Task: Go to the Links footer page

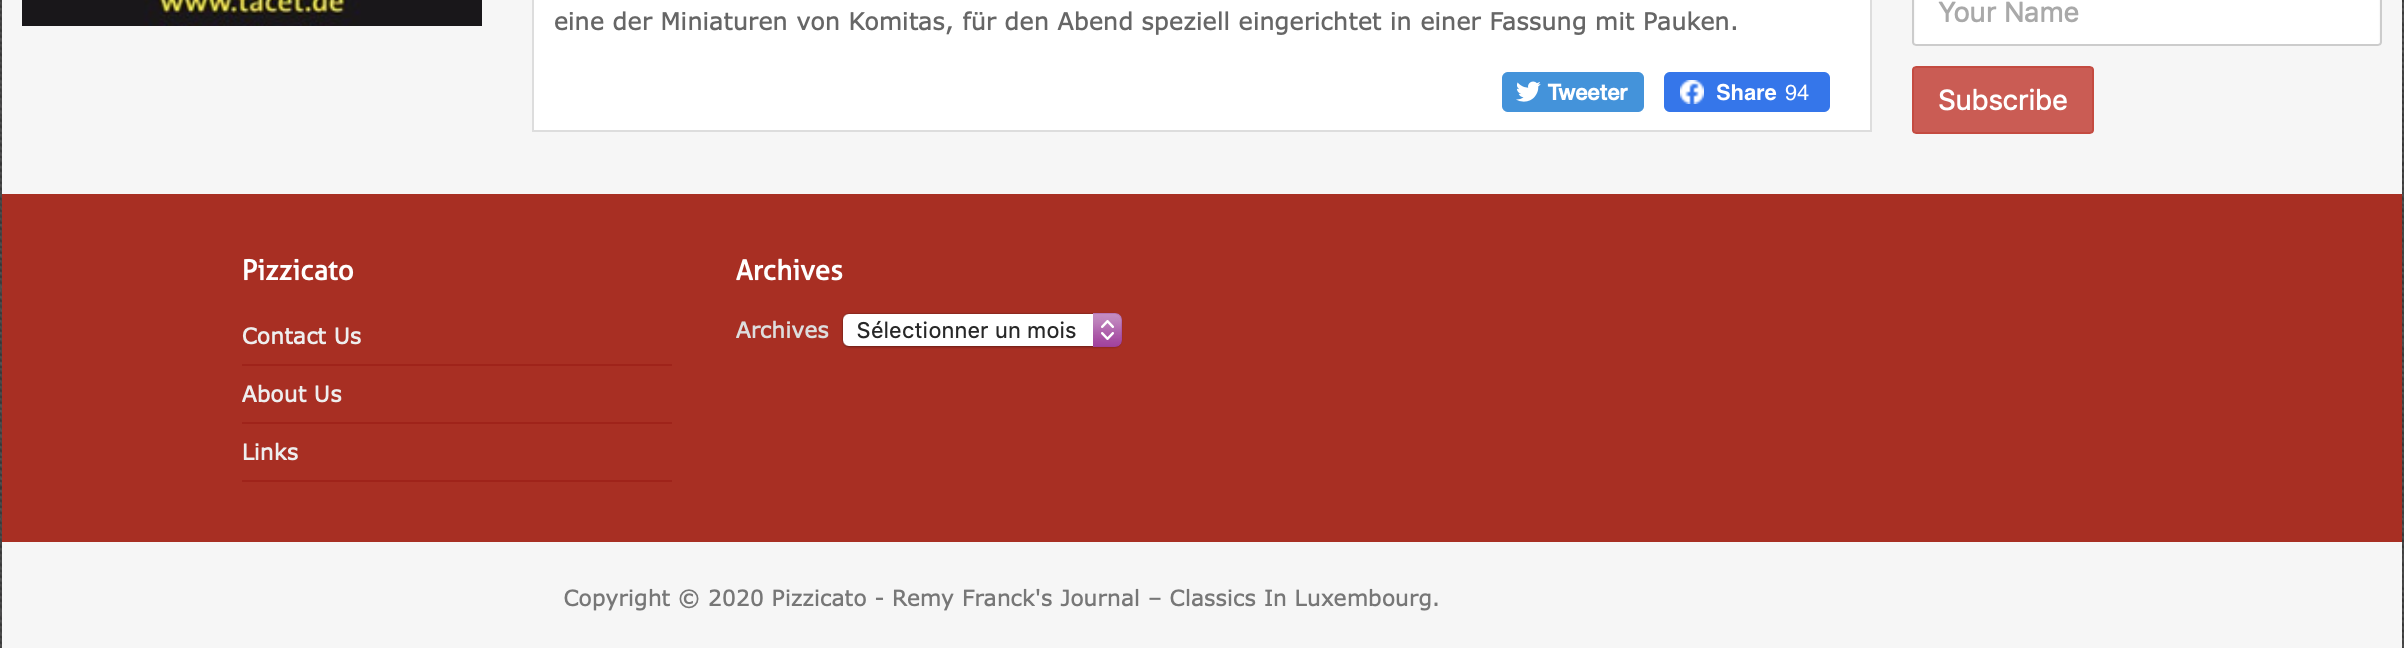Action: [270, 452]
